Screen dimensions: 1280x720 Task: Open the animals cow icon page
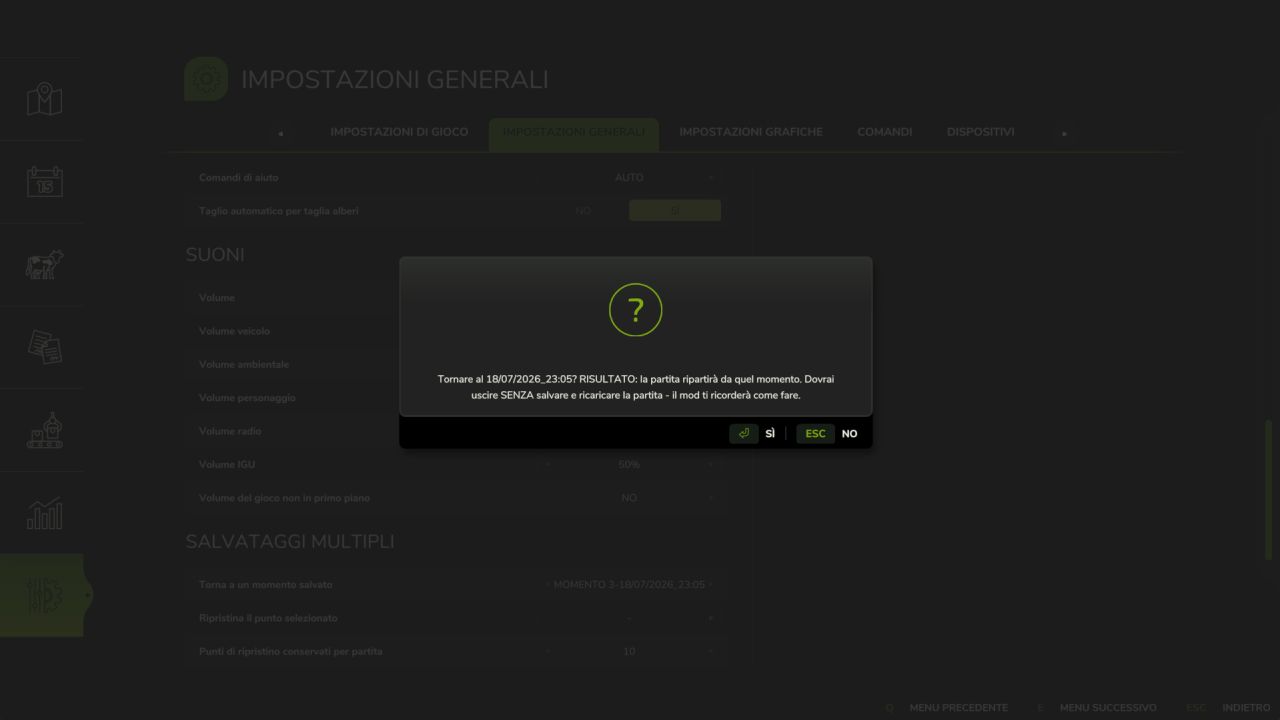[44, 264]
